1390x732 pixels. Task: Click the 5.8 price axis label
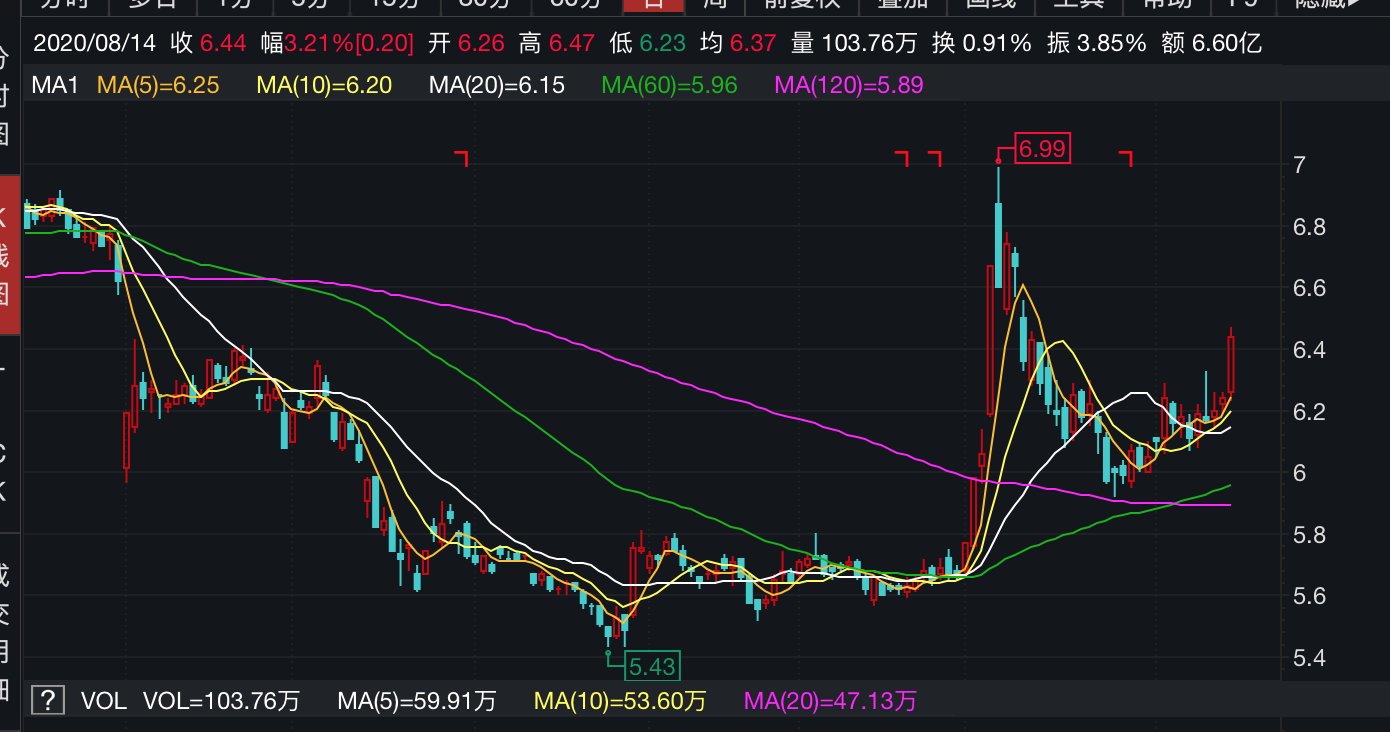1308,535
